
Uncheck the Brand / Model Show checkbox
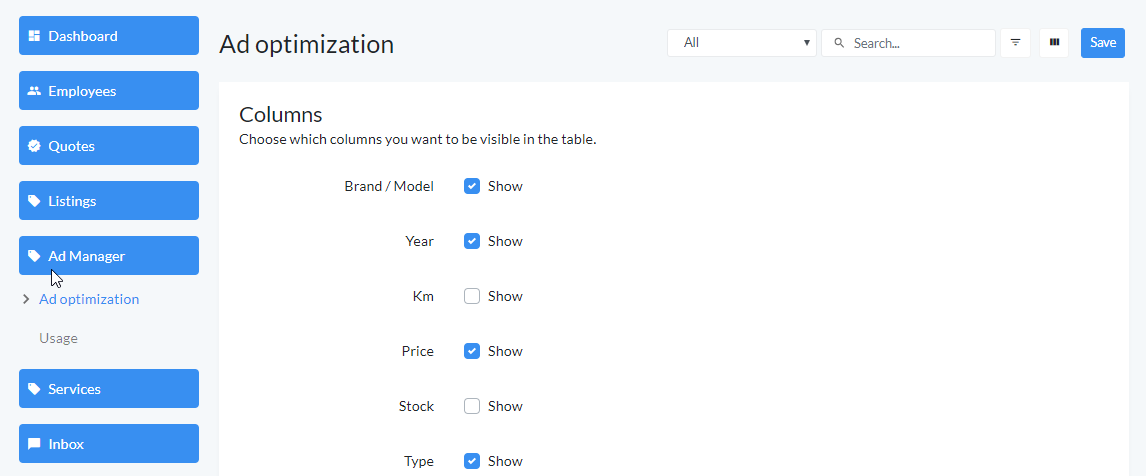tap(472, 186)
